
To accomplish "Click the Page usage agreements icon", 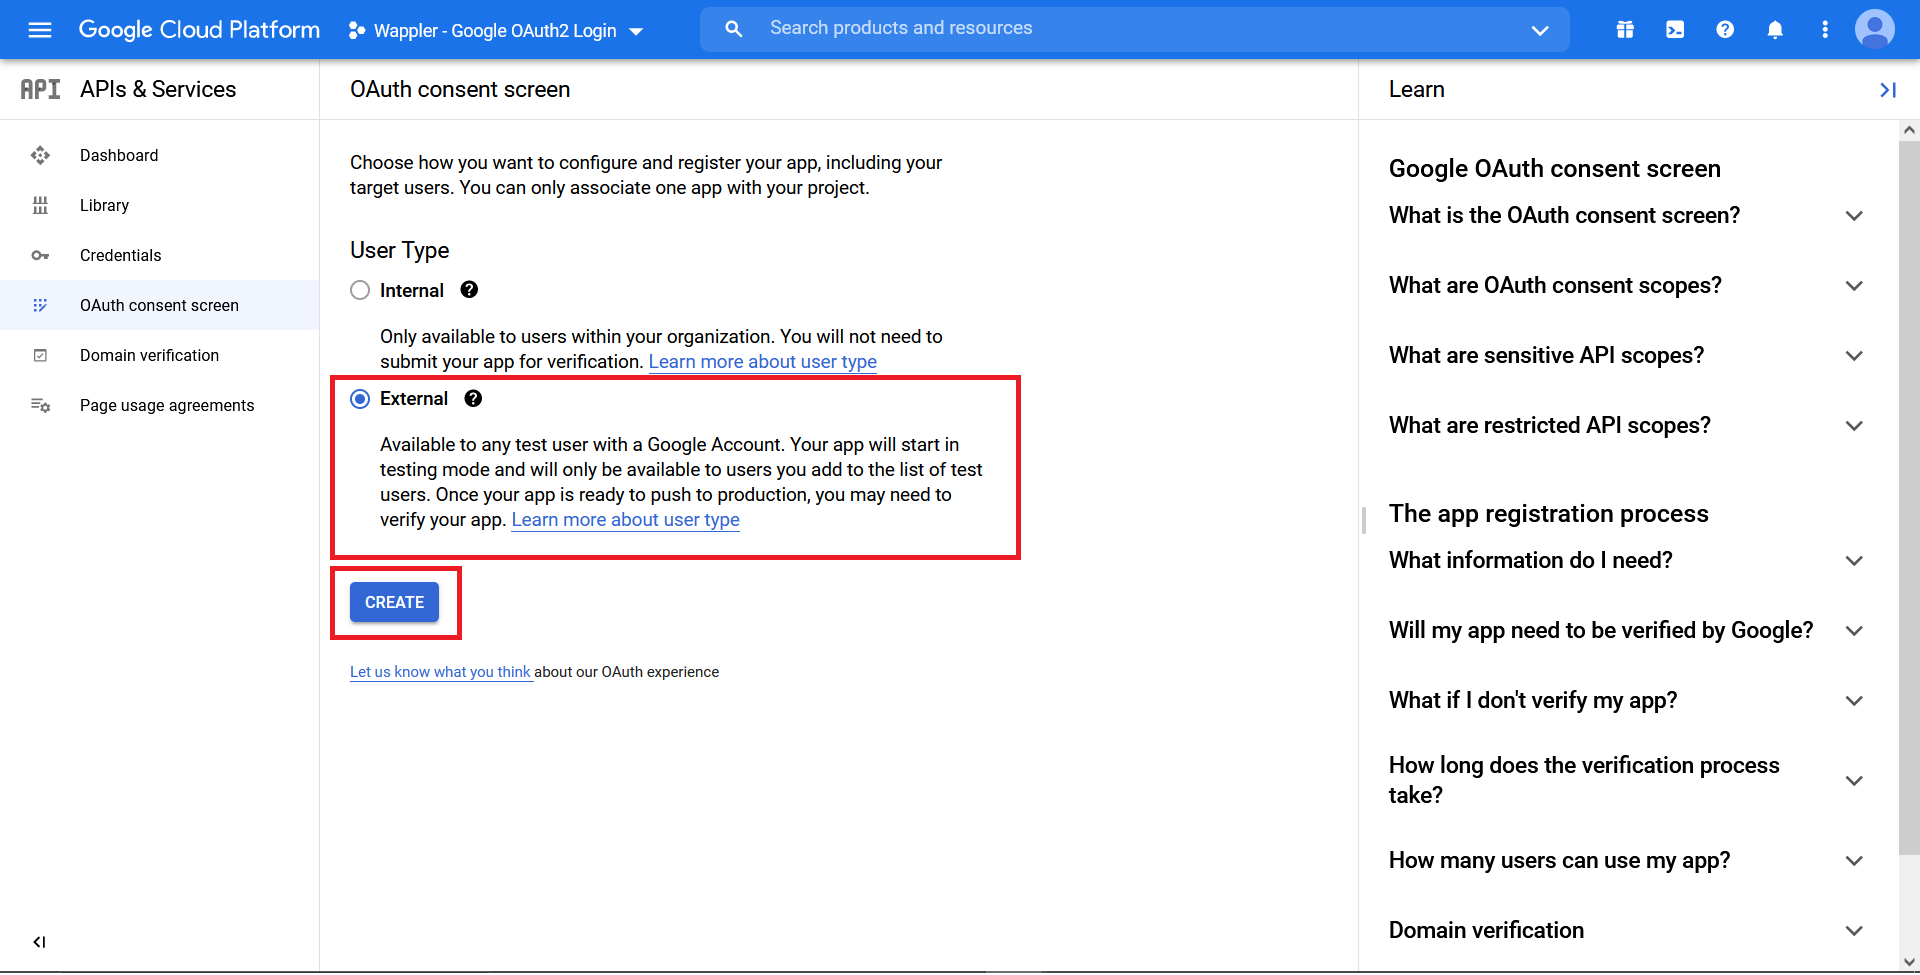I will [x=40, y=405].
